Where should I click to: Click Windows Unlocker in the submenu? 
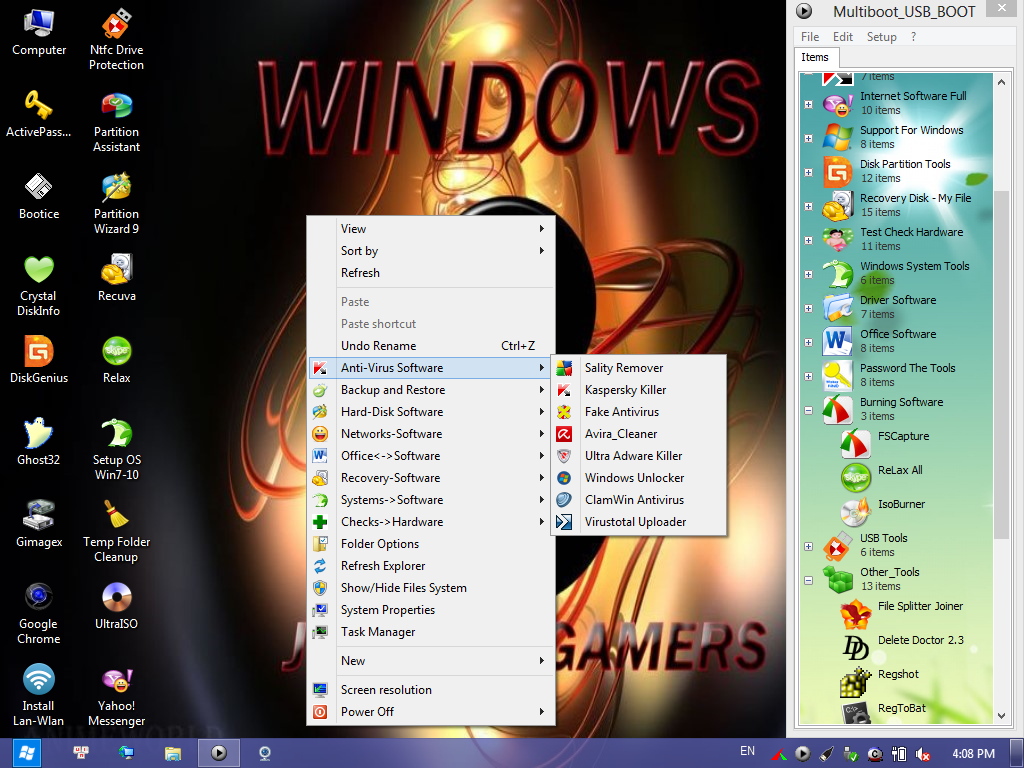coord(639,477)
